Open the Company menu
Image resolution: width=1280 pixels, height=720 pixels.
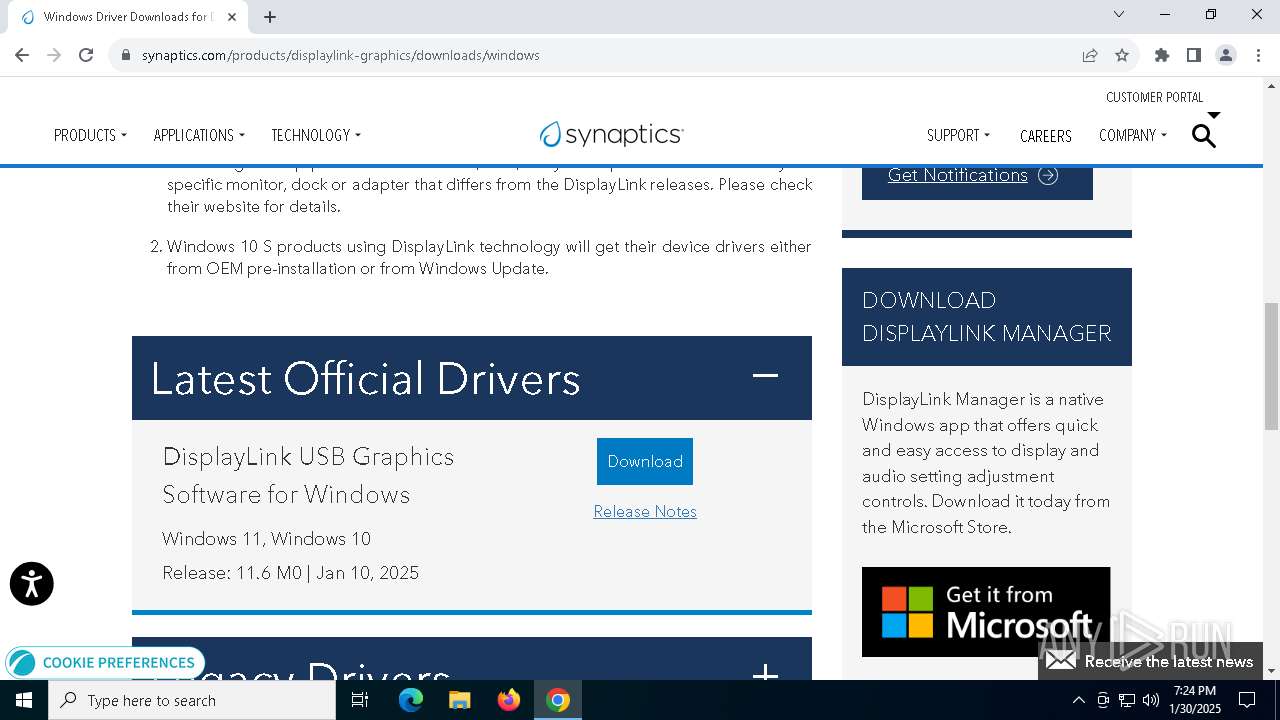point(1133,135)
